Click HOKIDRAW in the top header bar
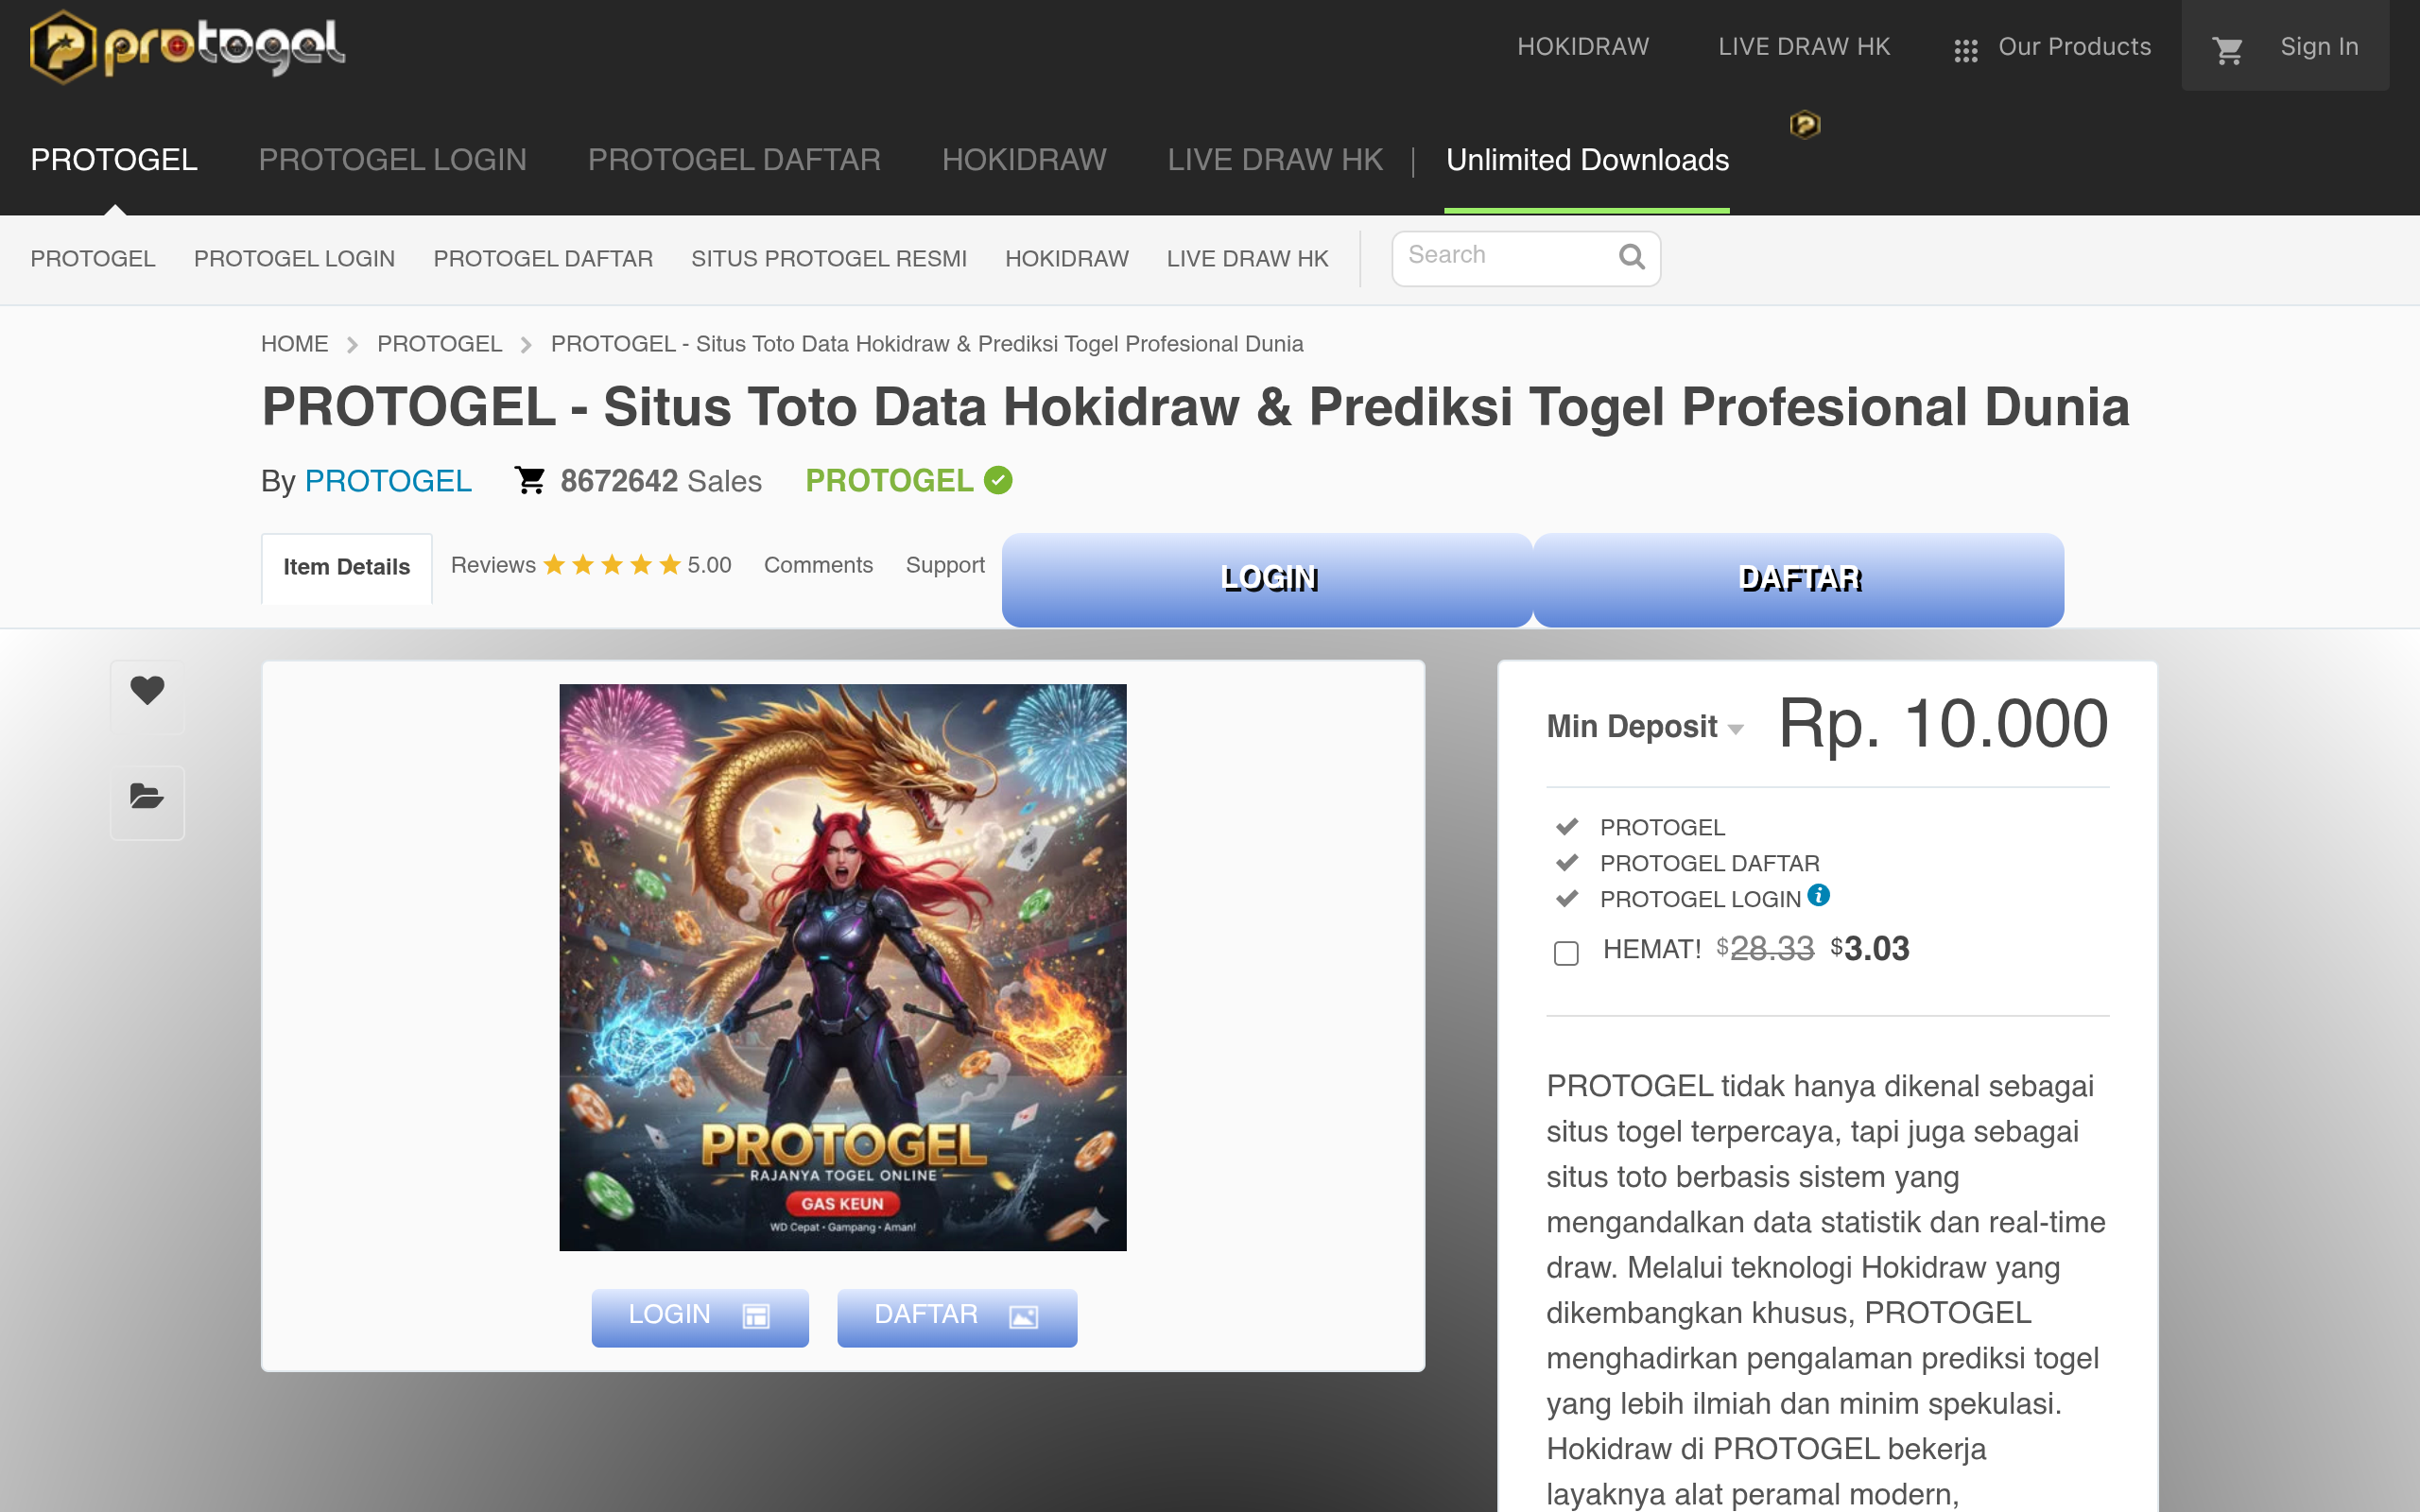Screen dimensions: 2420x1512 [x=1583, y=47]
